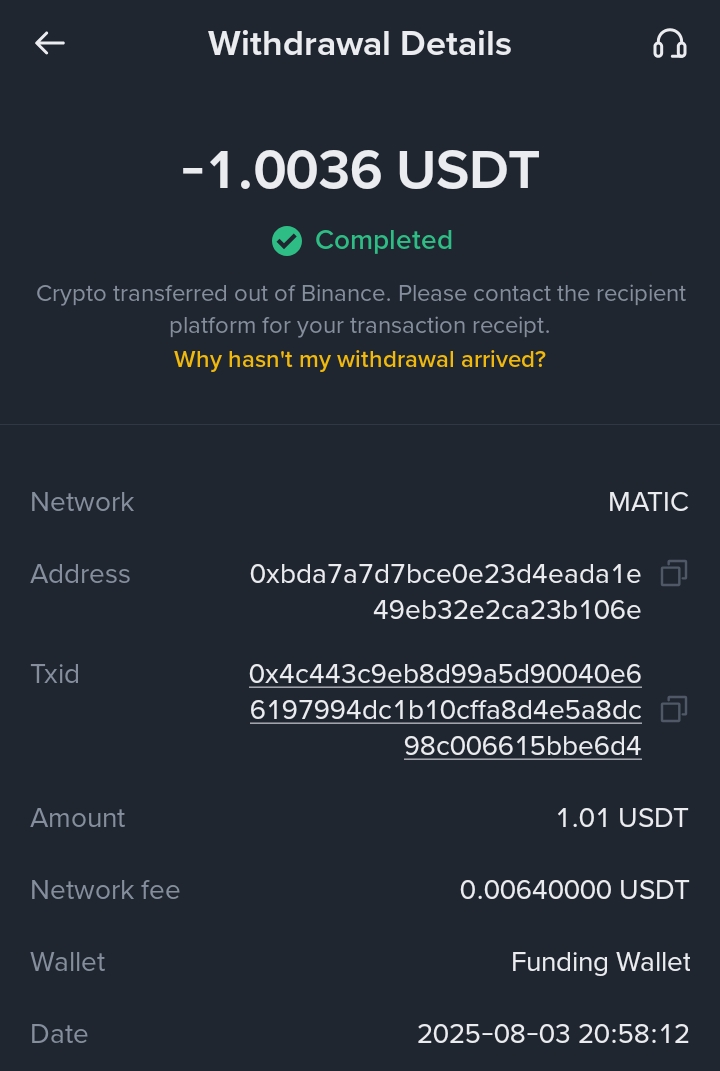720x1071 pixels.
Task: Click the Withdrawal Details page title
Action: (360, 44)
